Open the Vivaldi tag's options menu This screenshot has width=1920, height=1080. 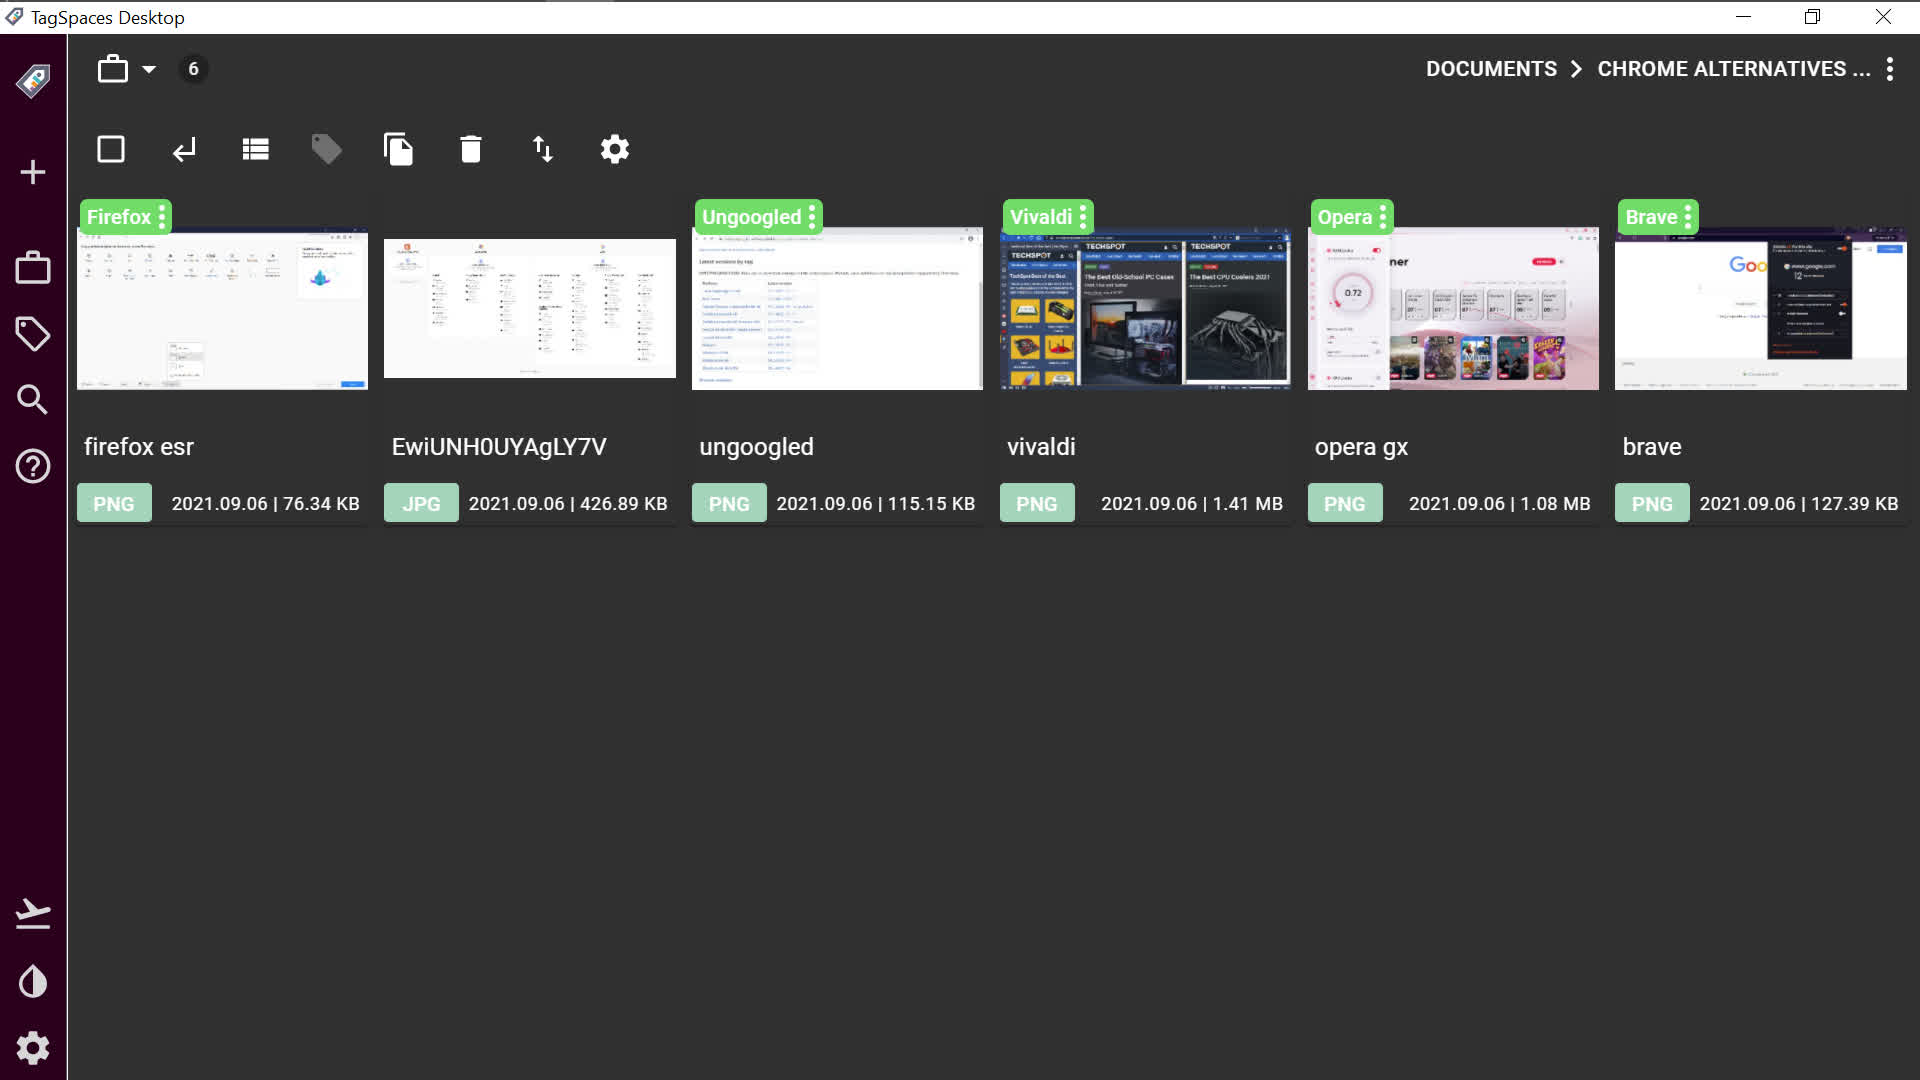coord(1083,217)
